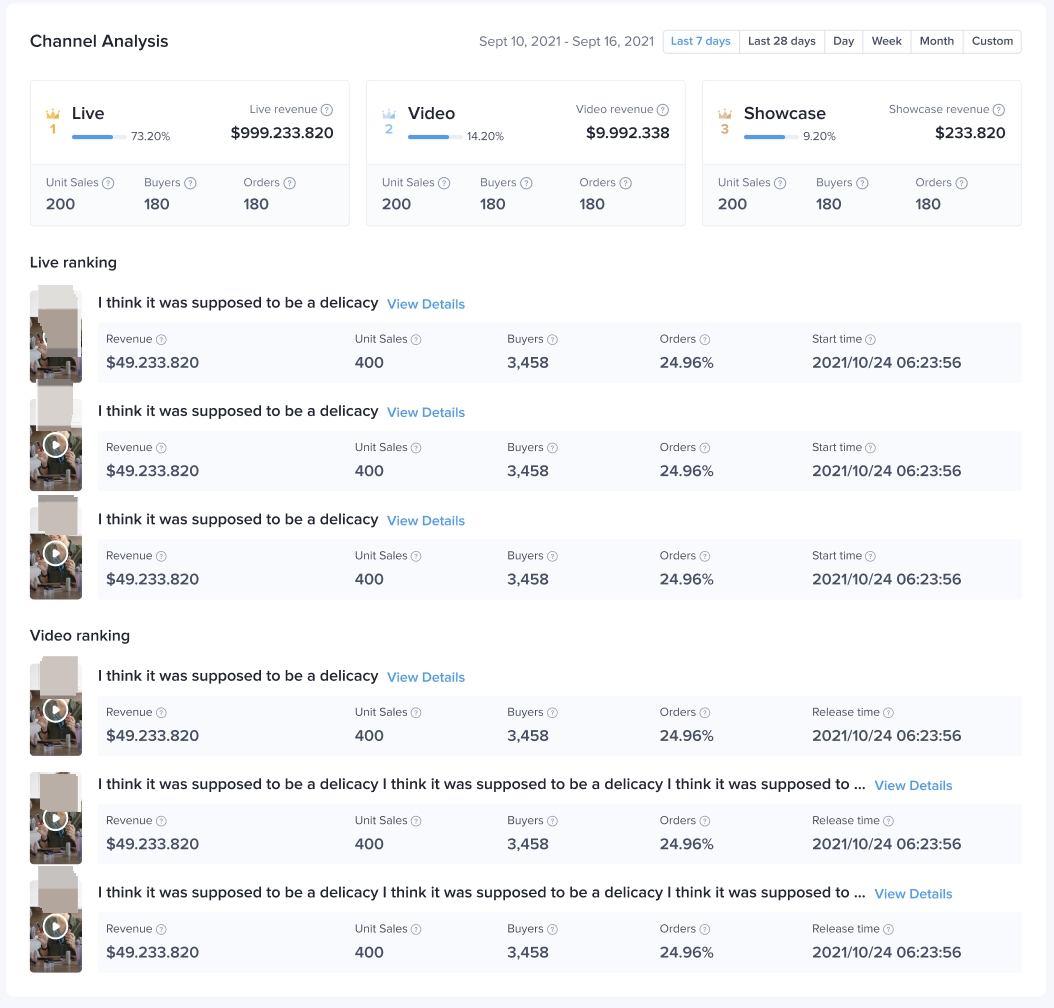
Task: Click help icon beside Live revenue
Action: [x=327, y=110]
